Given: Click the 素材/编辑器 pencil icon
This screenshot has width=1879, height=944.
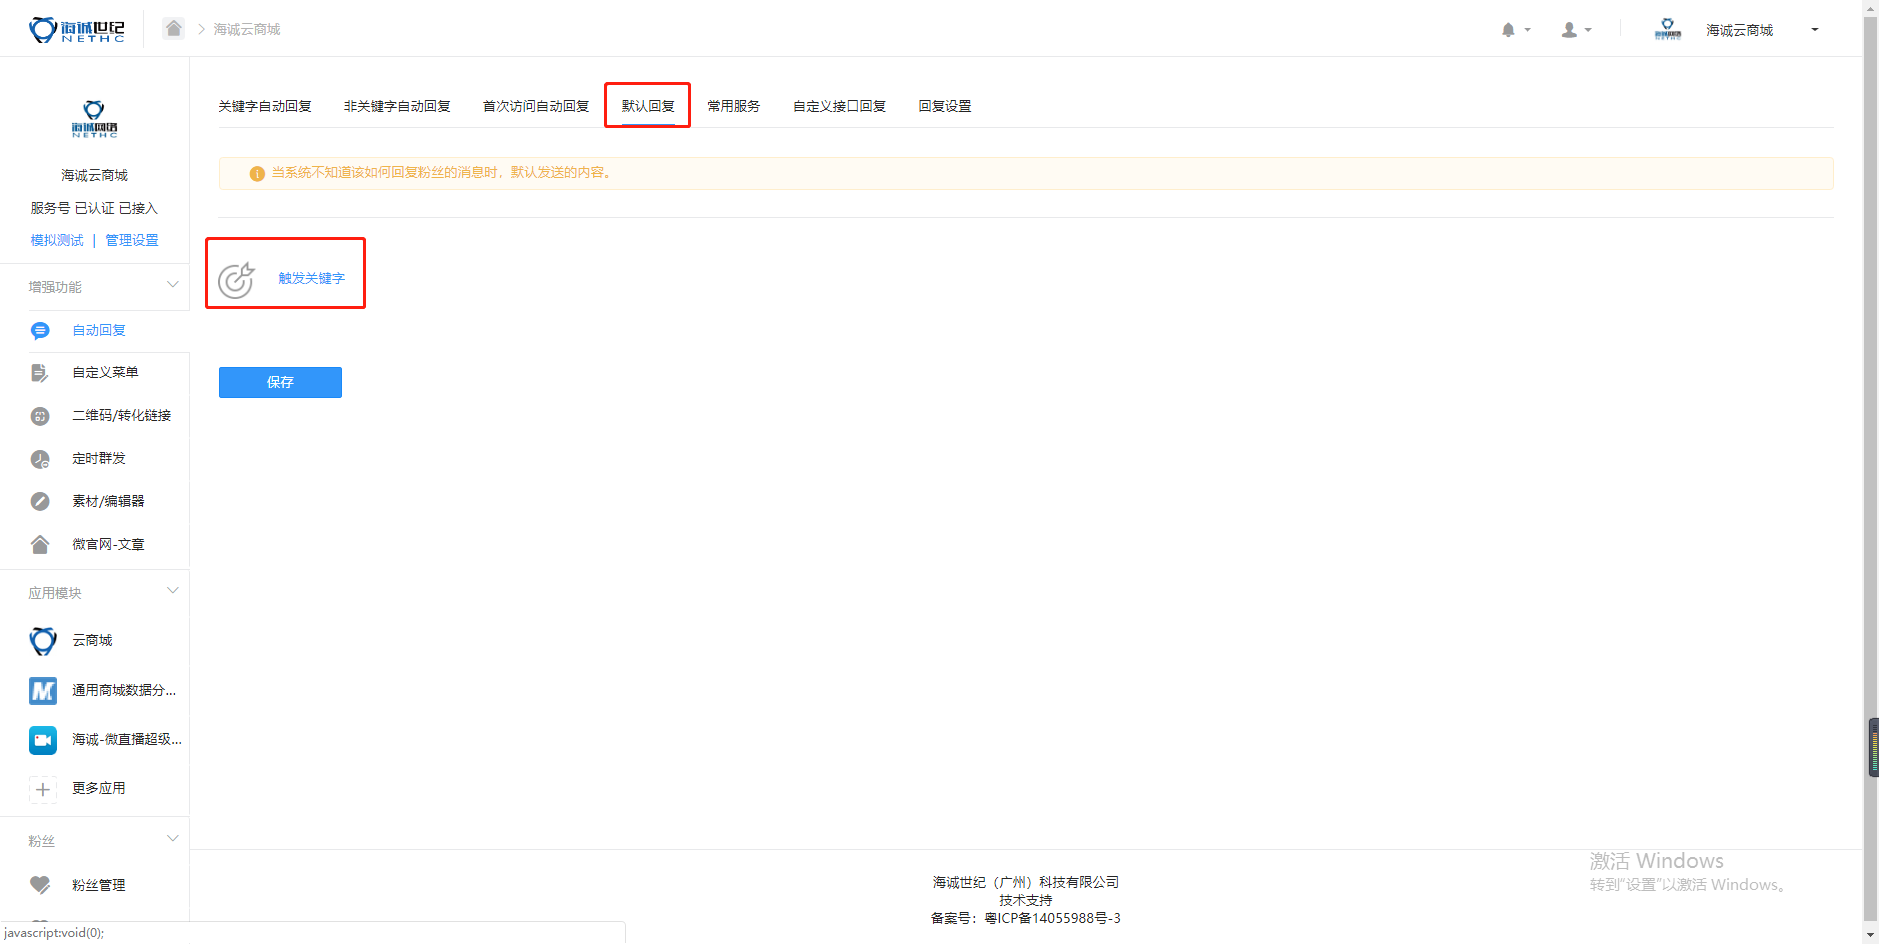Looking at the screenshot, I should (x=40, y=502).
